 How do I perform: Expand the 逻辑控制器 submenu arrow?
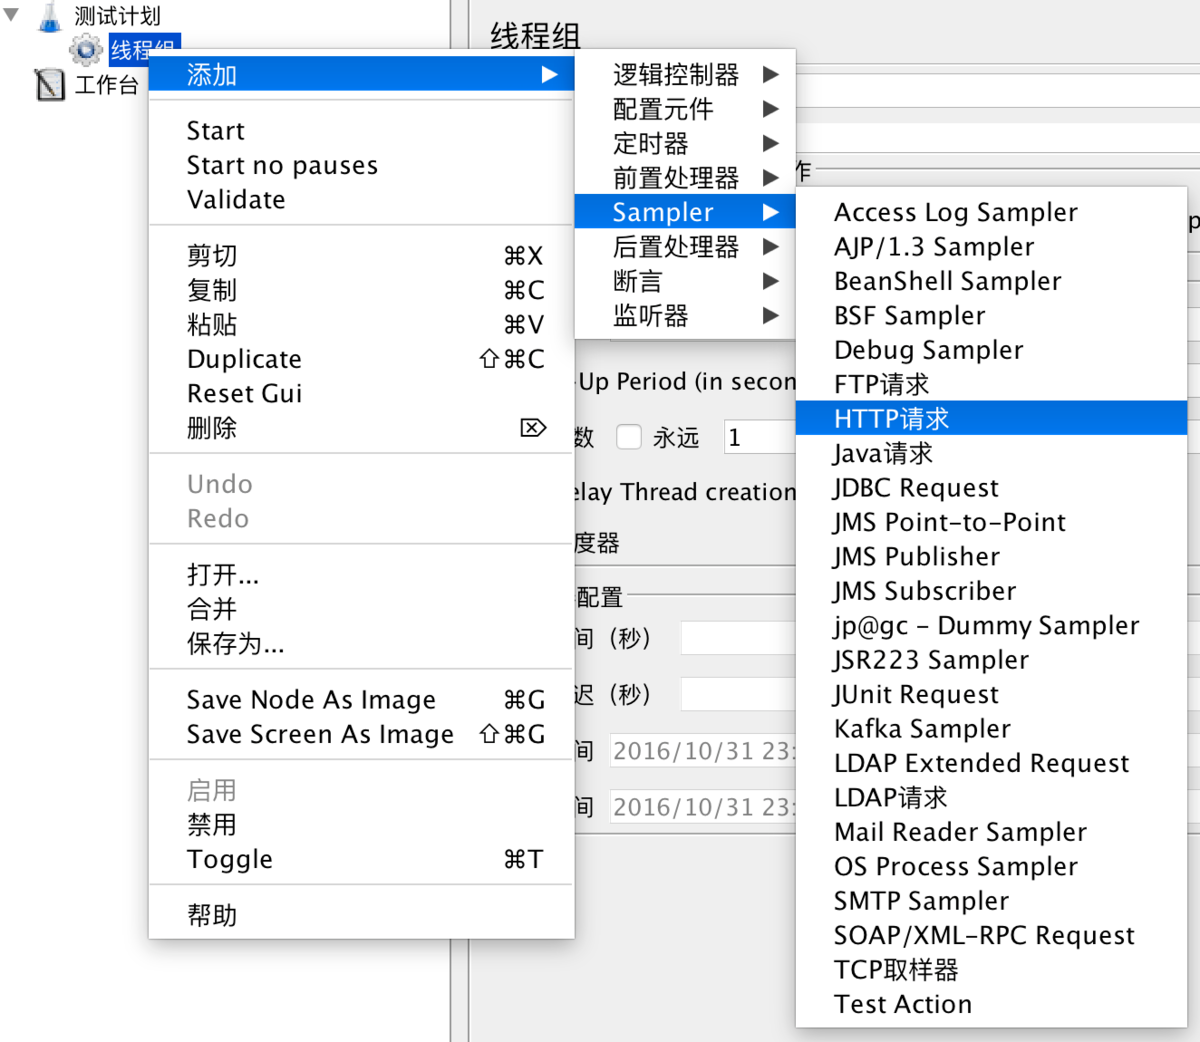coord(770,74)
